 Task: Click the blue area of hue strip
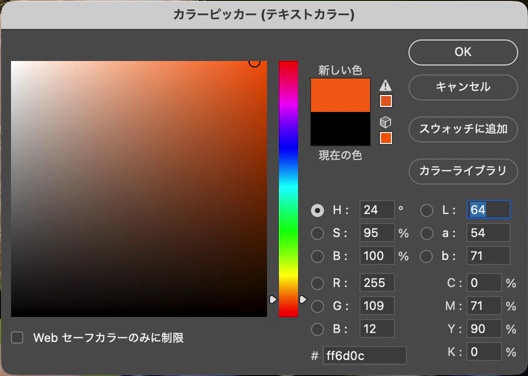[x=288, y=148]
